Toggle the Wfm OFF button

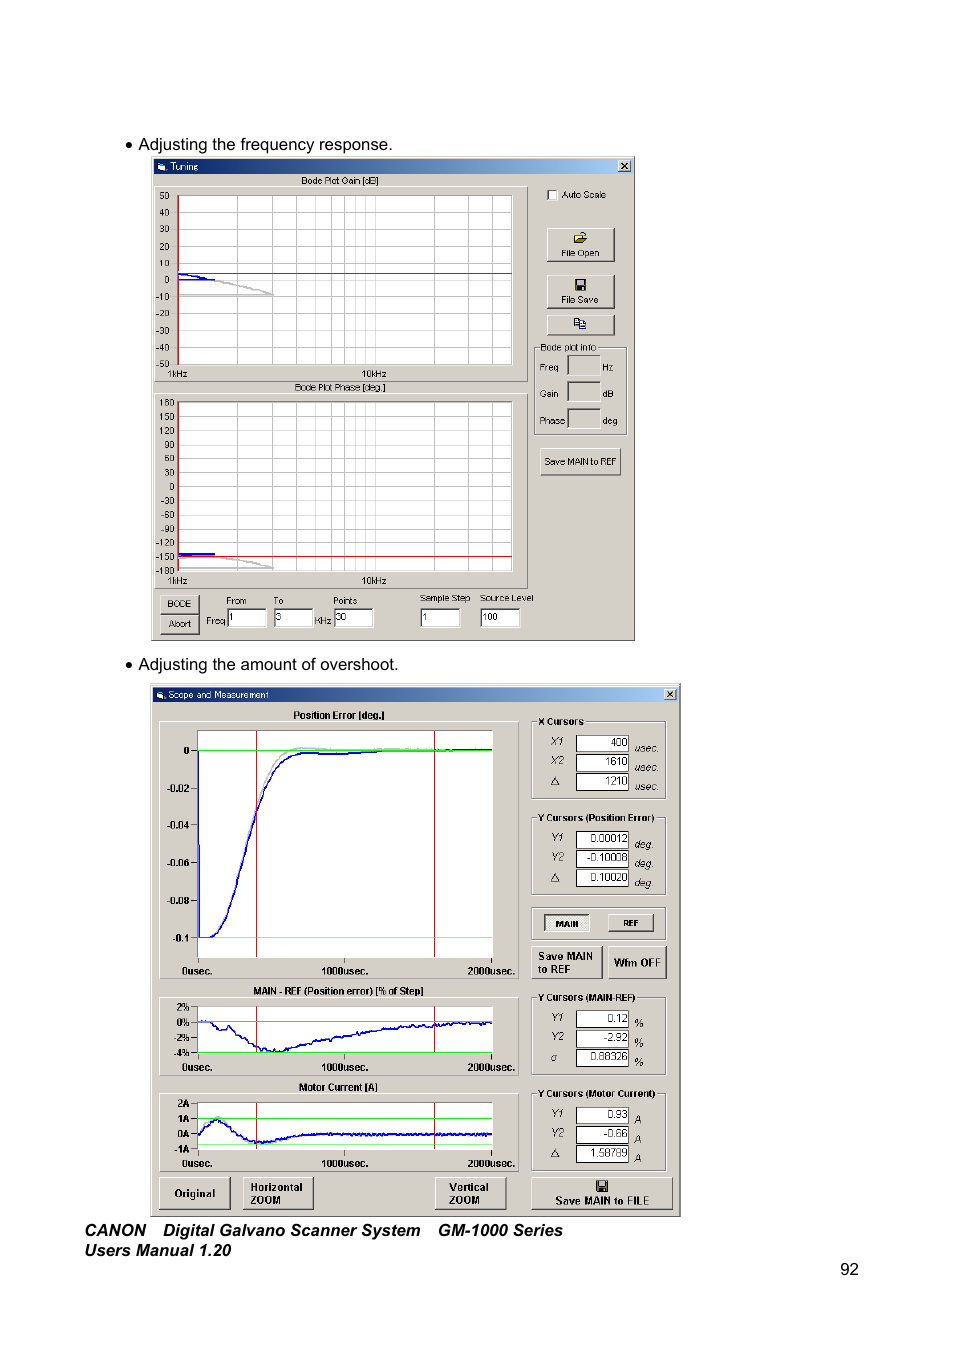(637, 962)
